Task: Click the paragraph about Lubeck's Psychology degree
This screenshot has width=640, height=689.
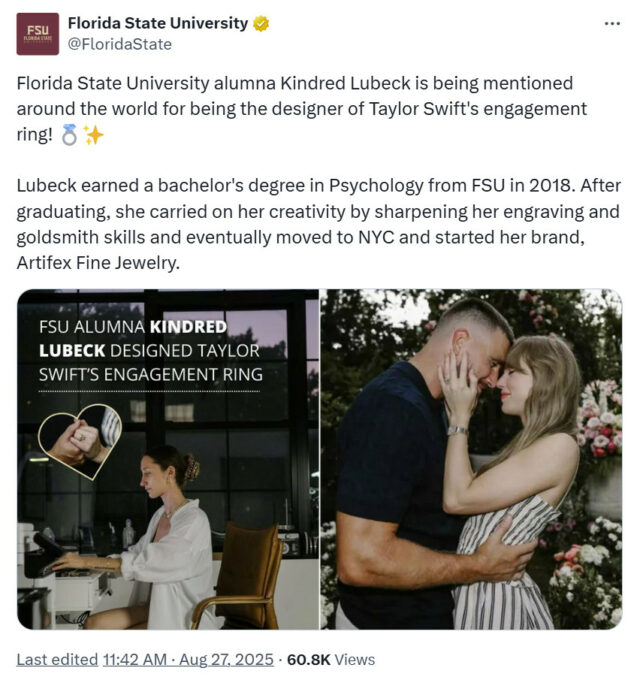Action: click(x=319, y=224)
